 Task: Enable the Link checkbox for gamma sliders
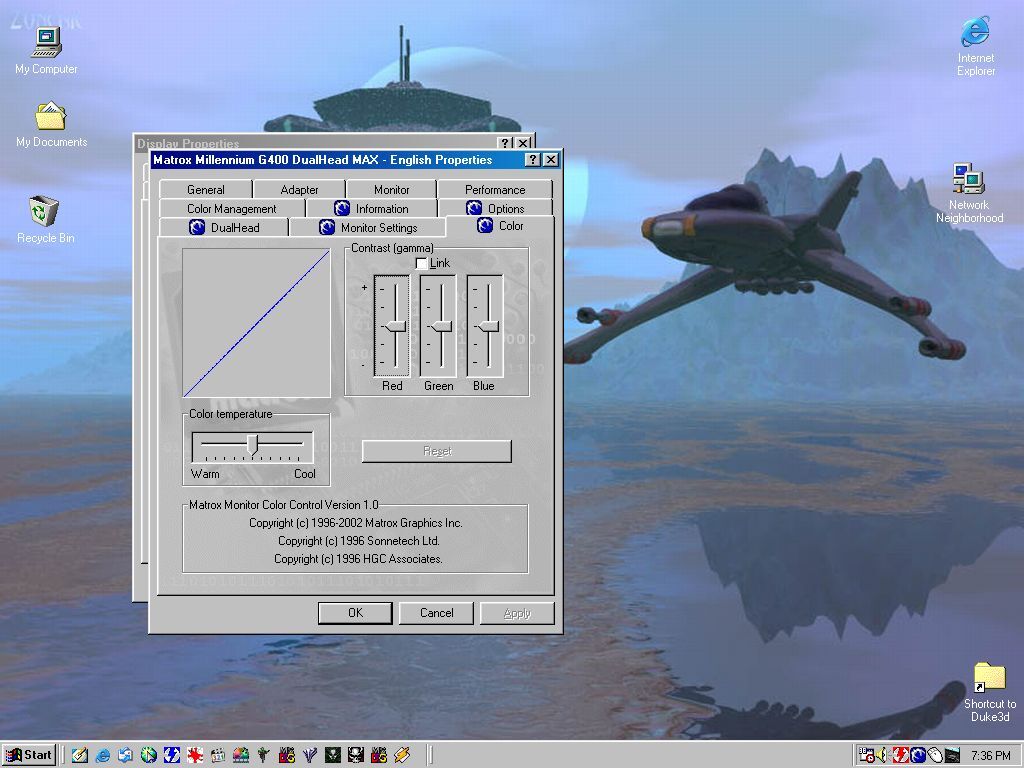pos(421,263)
